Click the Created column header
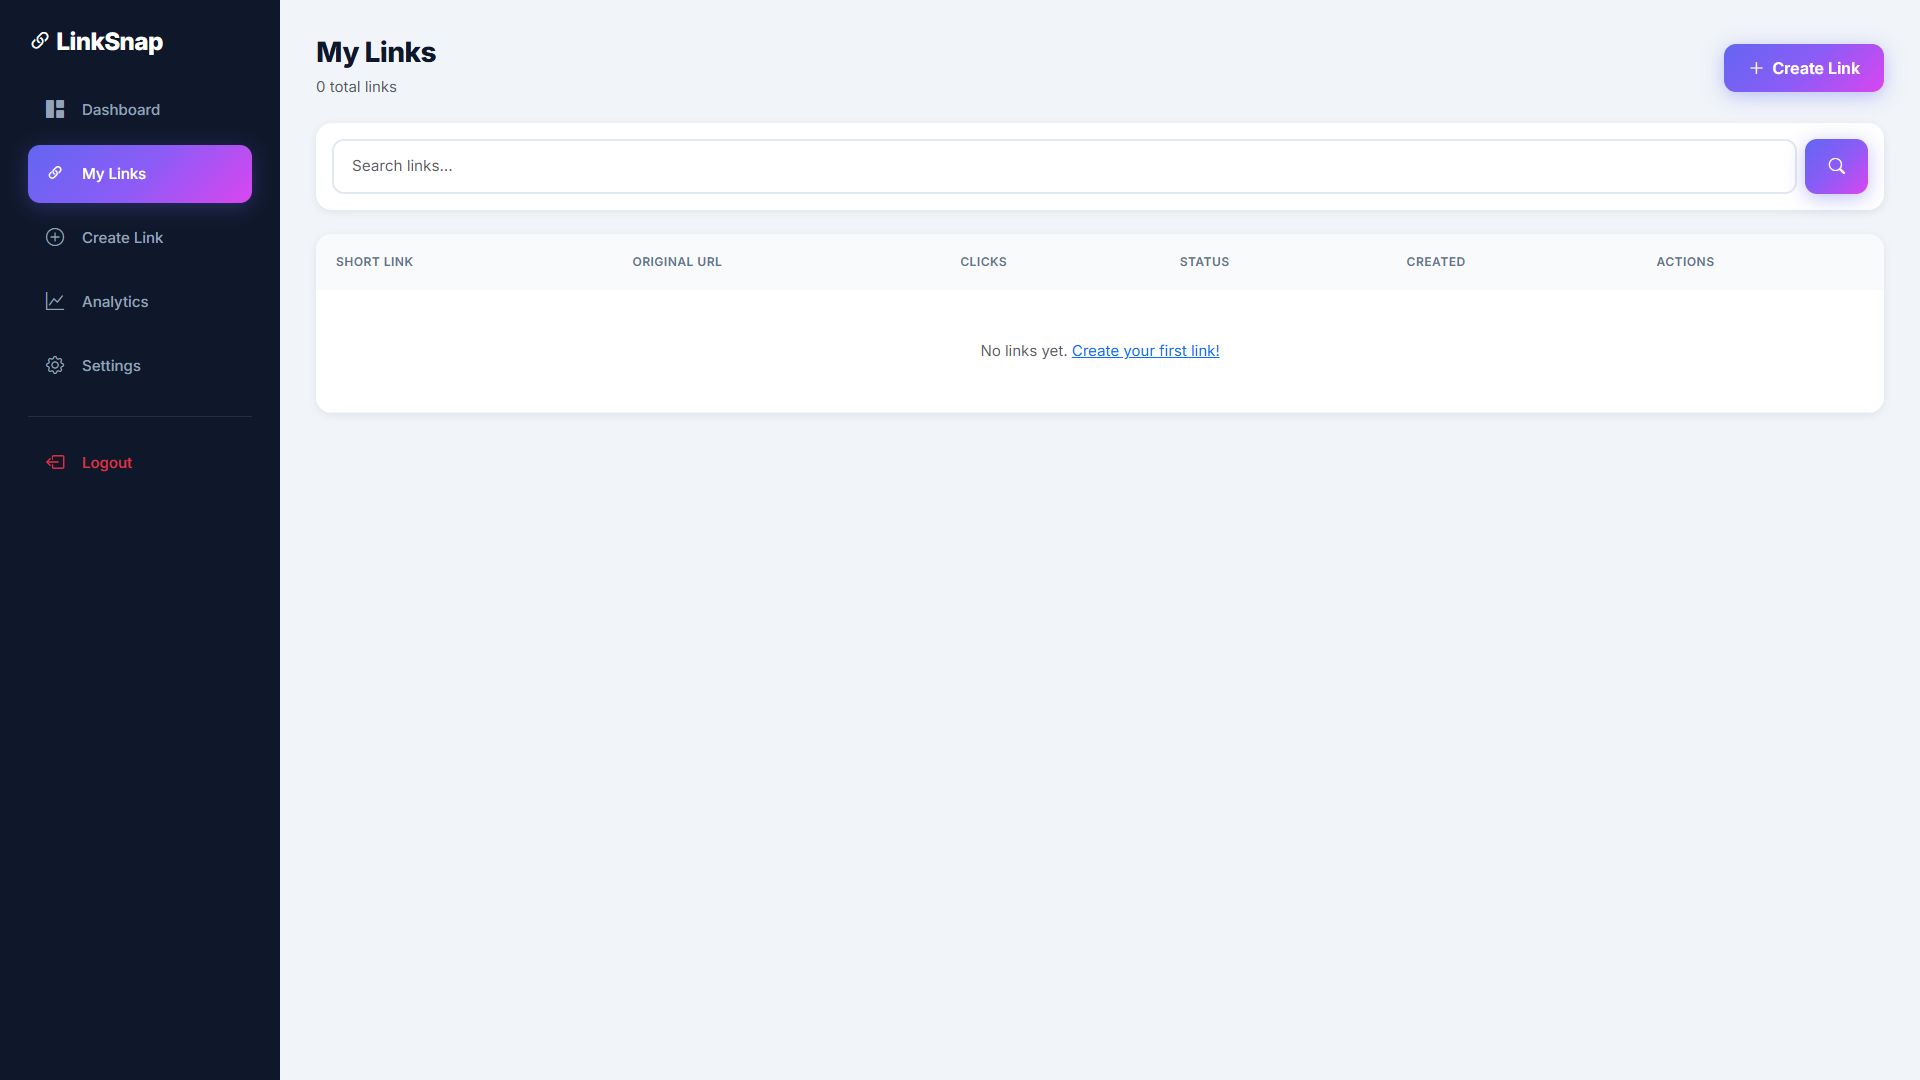The height and width of the screenshot is (1080, 1920). [x=1435, y=262]
